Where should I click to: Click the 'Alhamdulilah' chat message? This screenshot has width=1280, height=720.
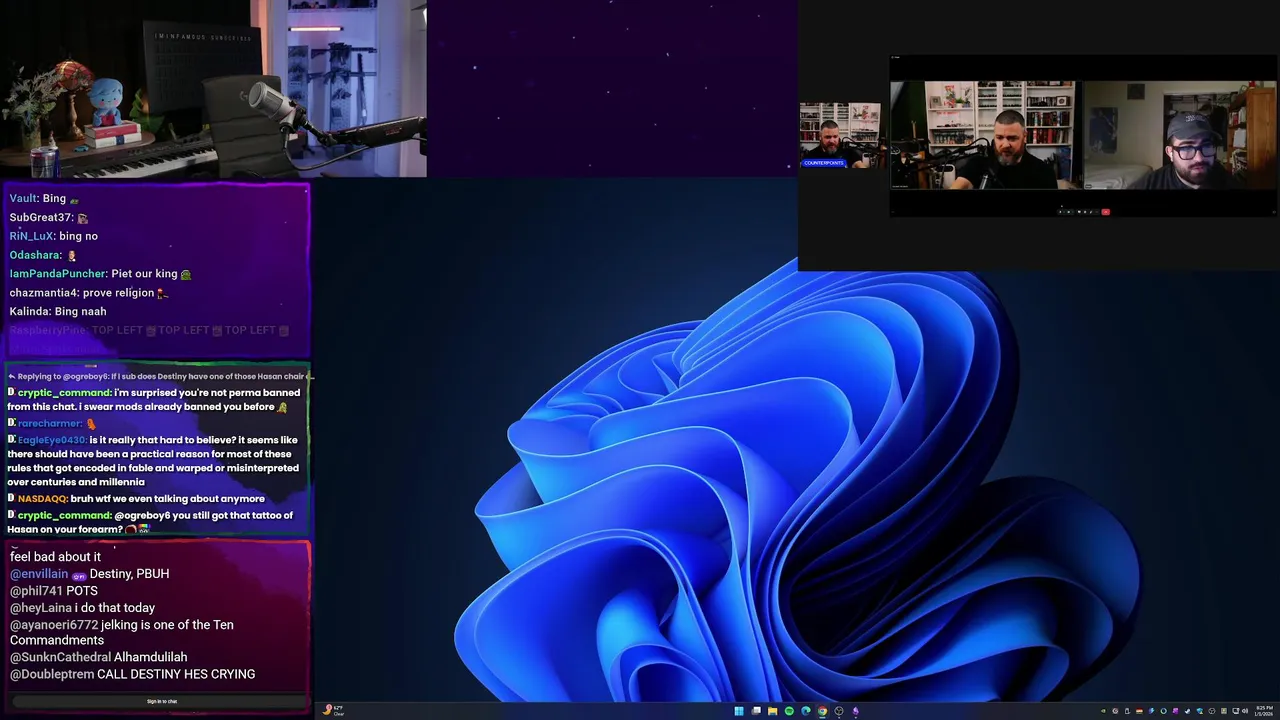point(151,657)
